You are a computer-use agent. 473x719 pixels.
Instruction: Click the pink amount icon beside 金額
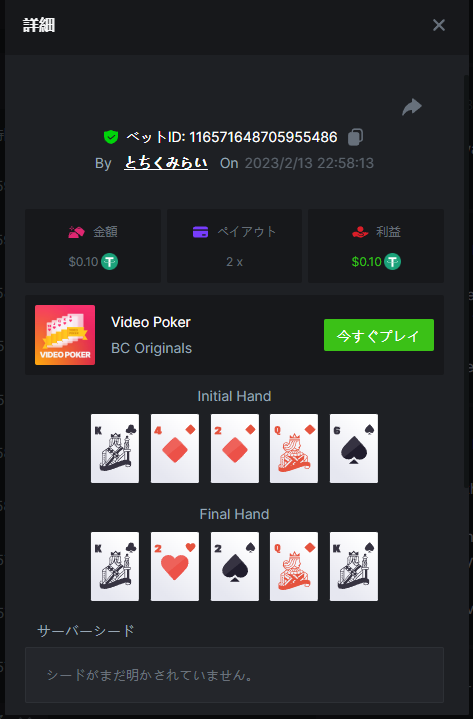tap(76, 232)
